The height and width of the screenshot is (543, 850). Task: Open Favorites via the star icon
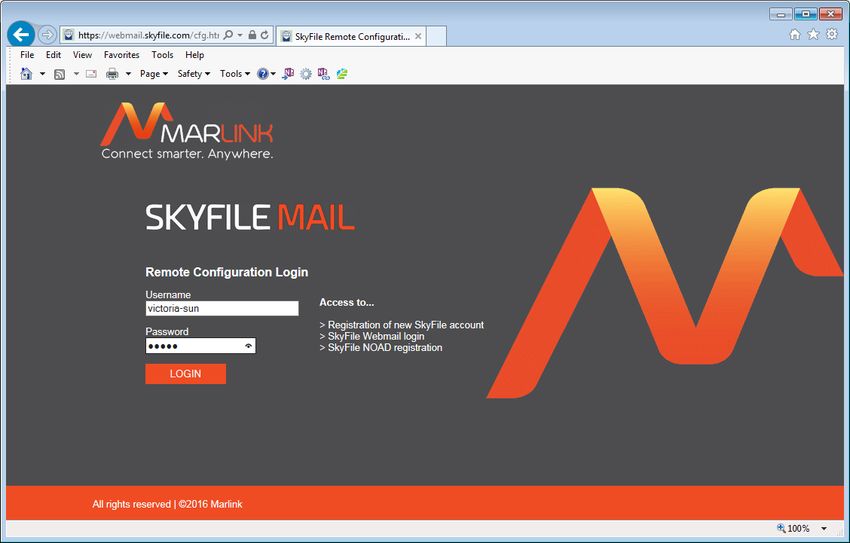[813, 35]
